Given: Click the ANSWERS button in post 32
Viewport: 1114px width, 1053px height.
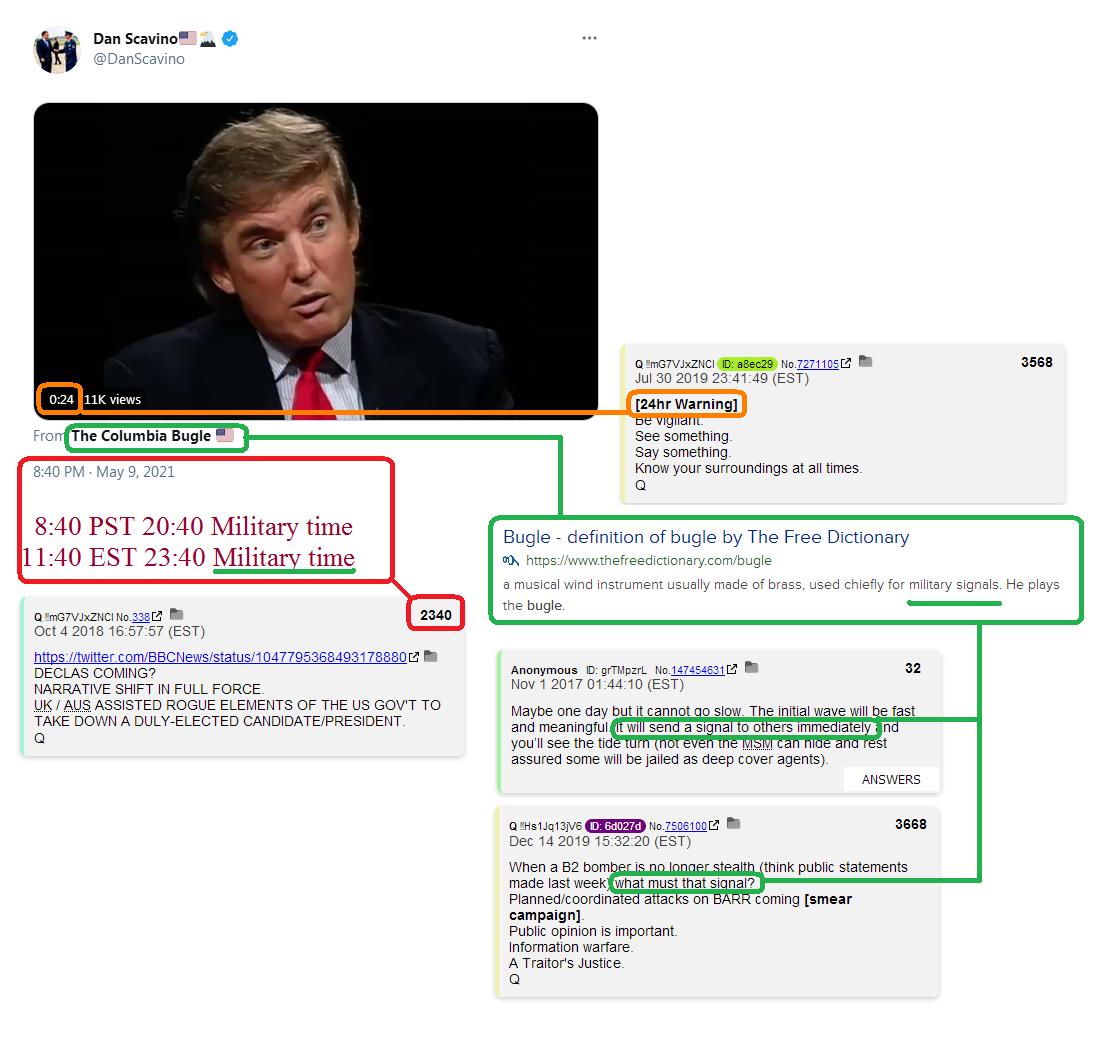Looking at the screenshot, I should (x=891, y=780).
